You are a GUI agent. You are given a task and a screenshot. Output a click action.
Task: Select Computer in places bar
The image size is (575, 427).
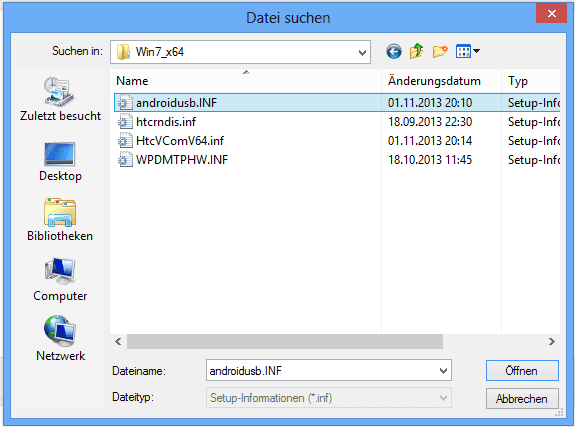pyautogui.click(x=60, y=280)
